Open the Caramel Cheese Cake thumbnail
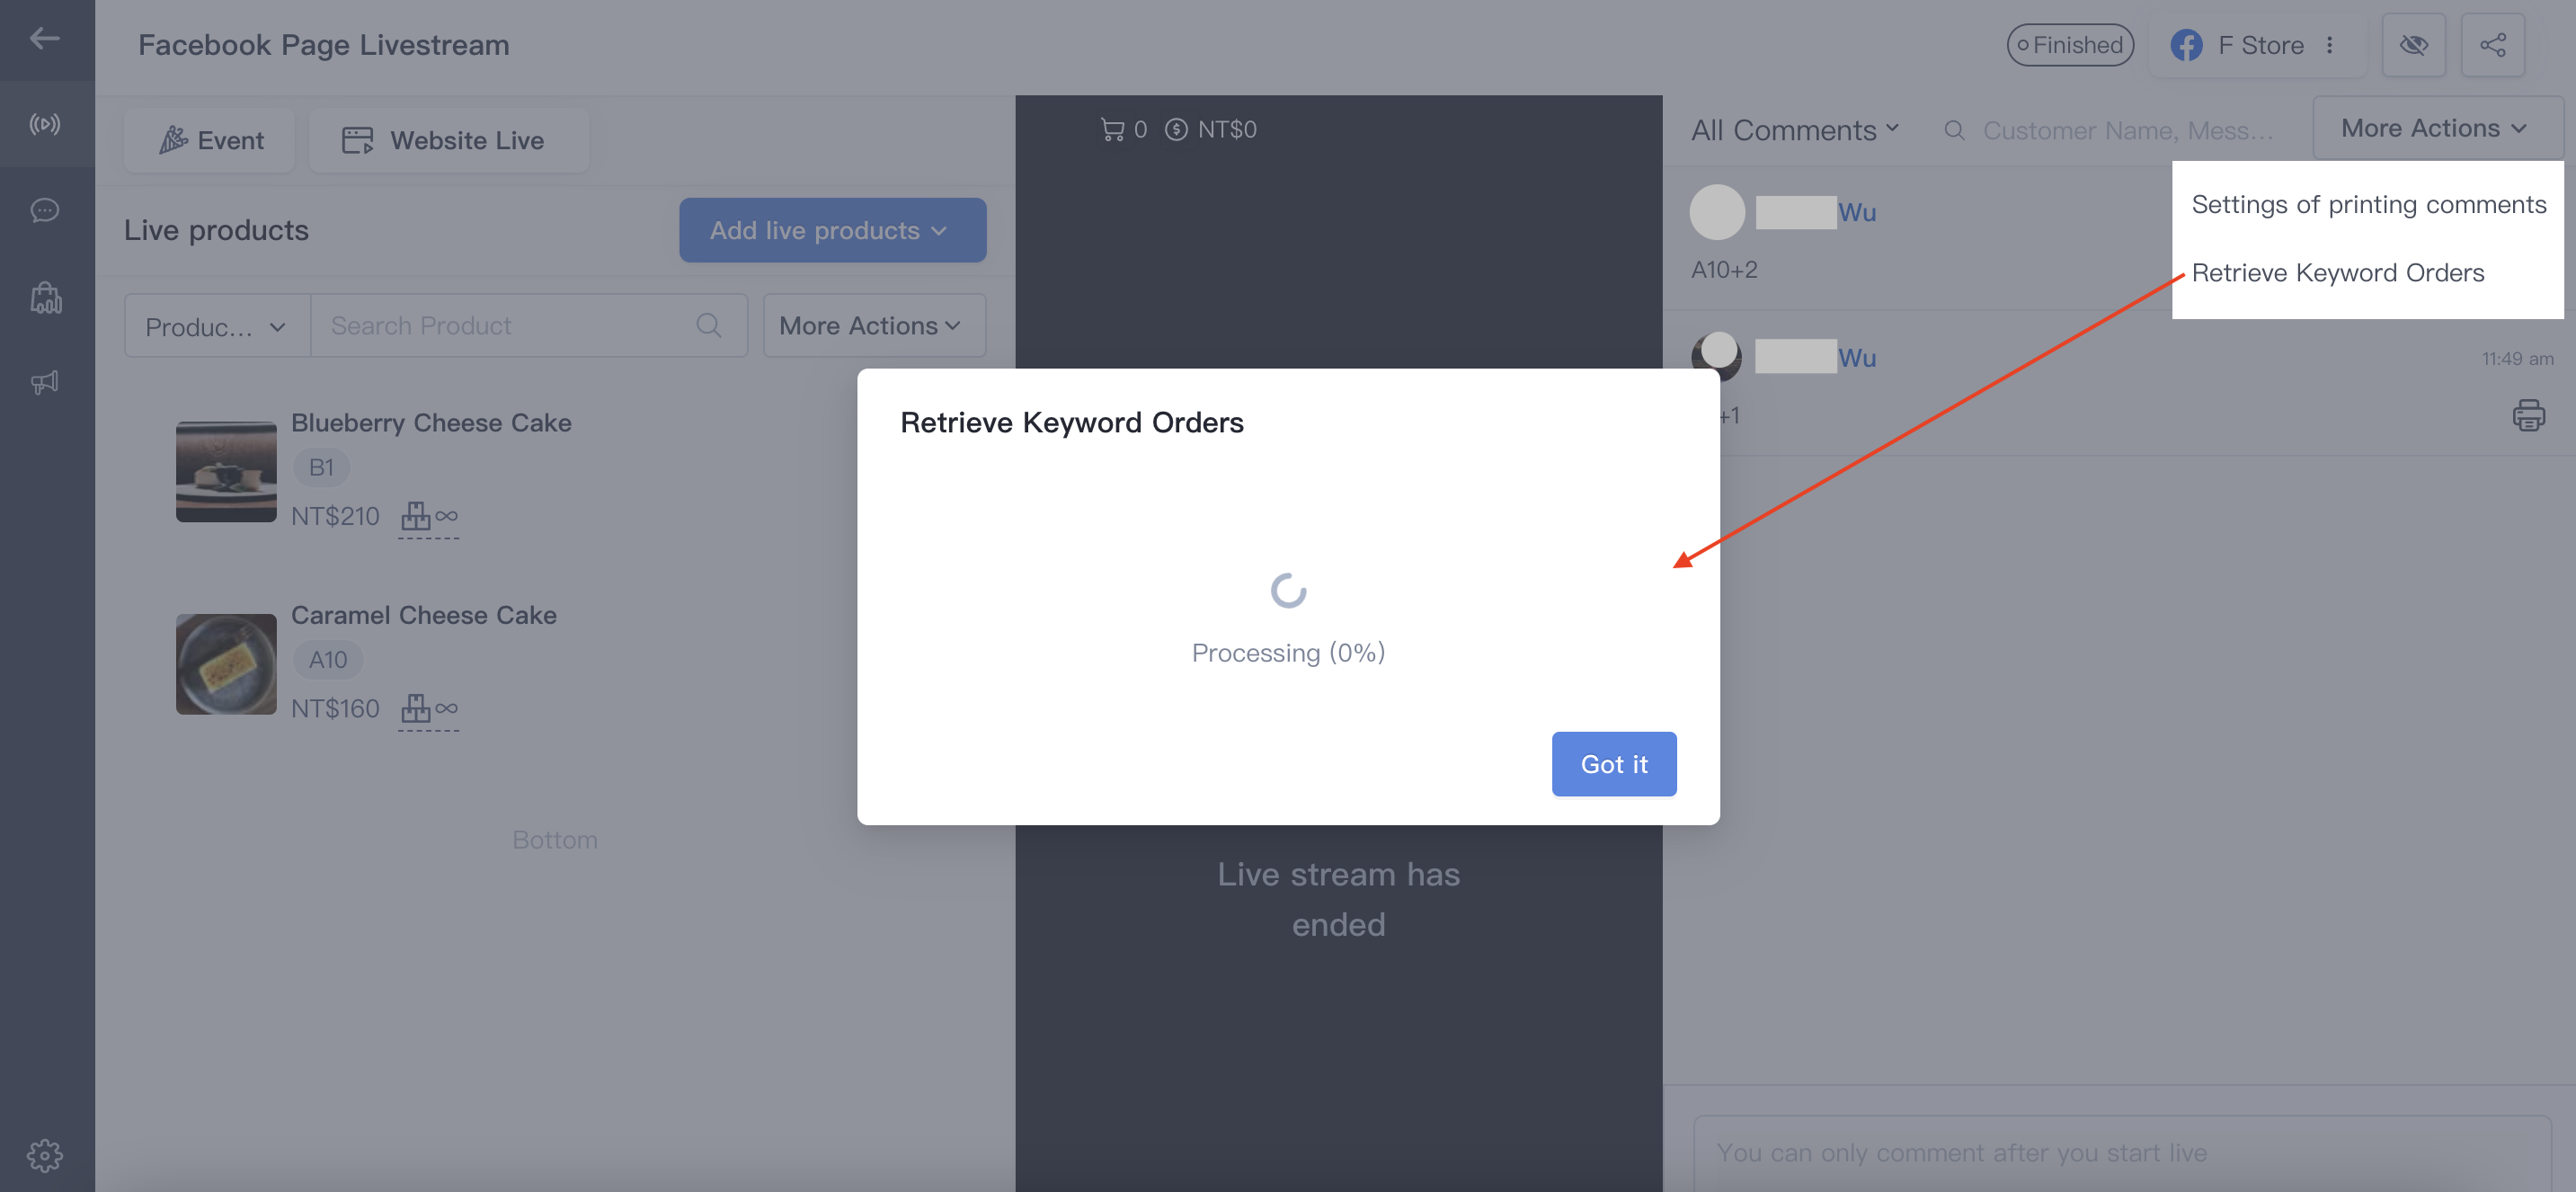Image resolution: width=2576 pixels, height=1192 pixels. pos(226,663)
